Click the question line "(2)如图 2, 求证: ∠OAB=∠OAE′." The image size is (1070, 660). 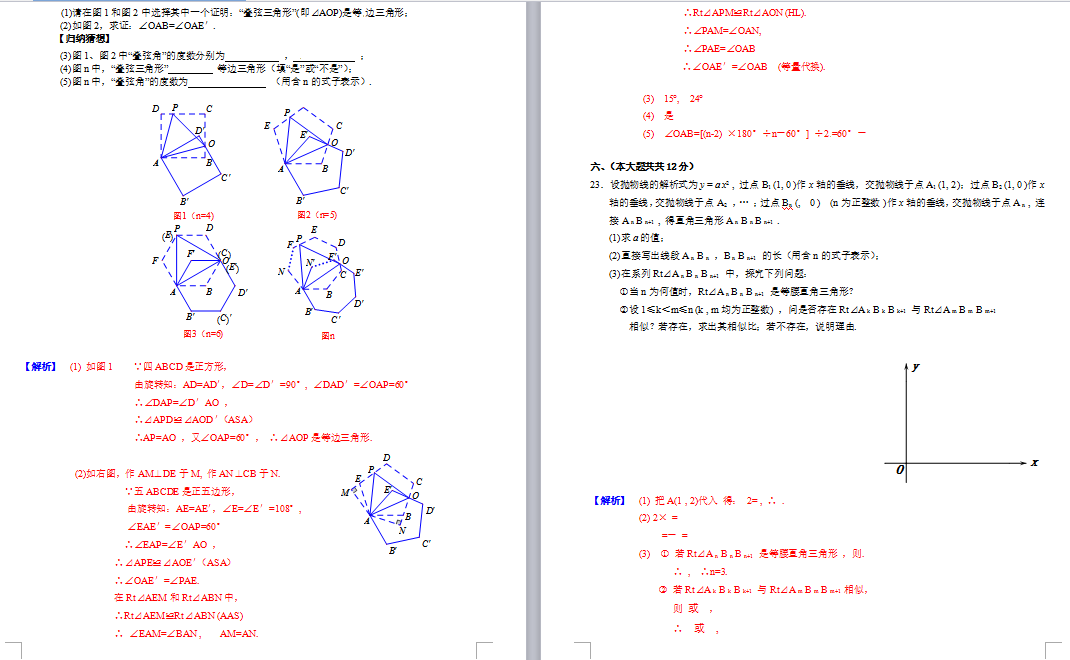(137, 25)
